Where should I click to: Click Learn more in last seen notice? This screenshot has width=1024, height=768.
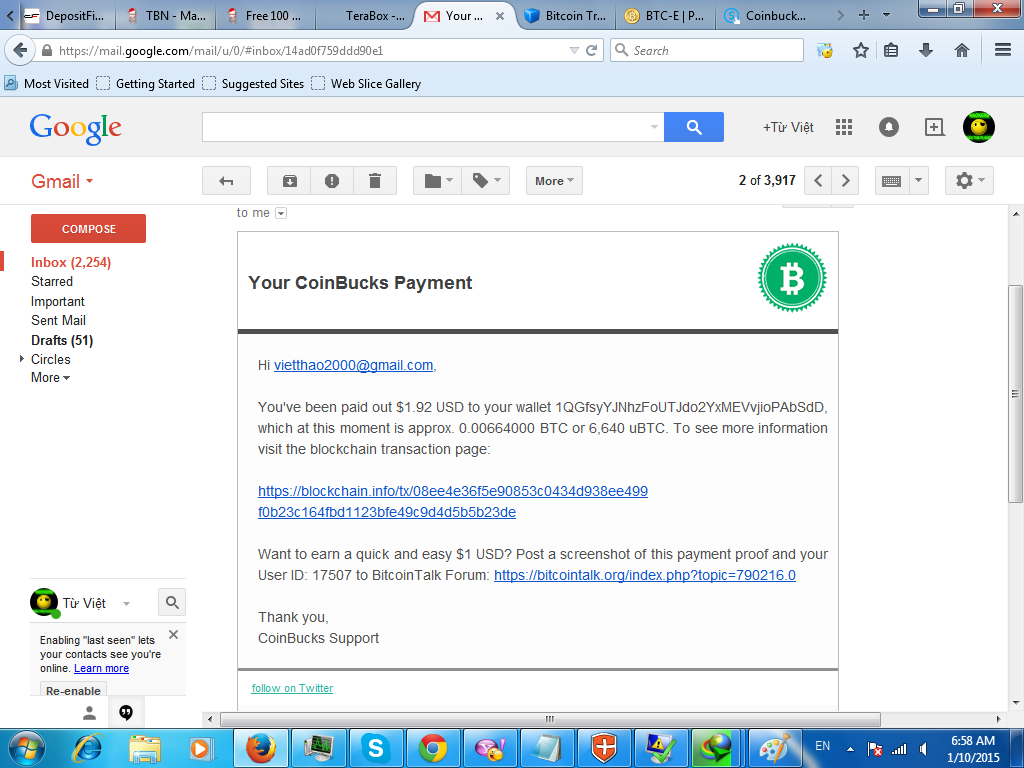(x=101, y=668)
